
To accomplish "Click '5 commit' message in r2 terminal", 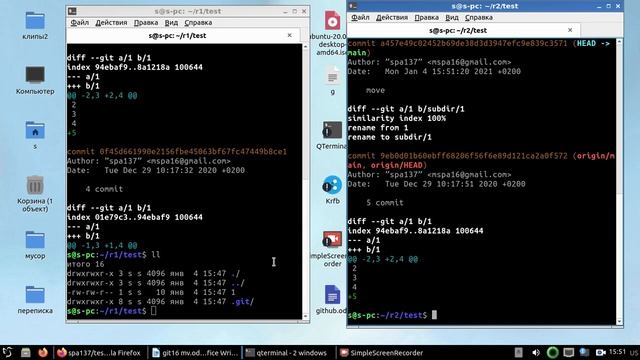I will [384, 202].
